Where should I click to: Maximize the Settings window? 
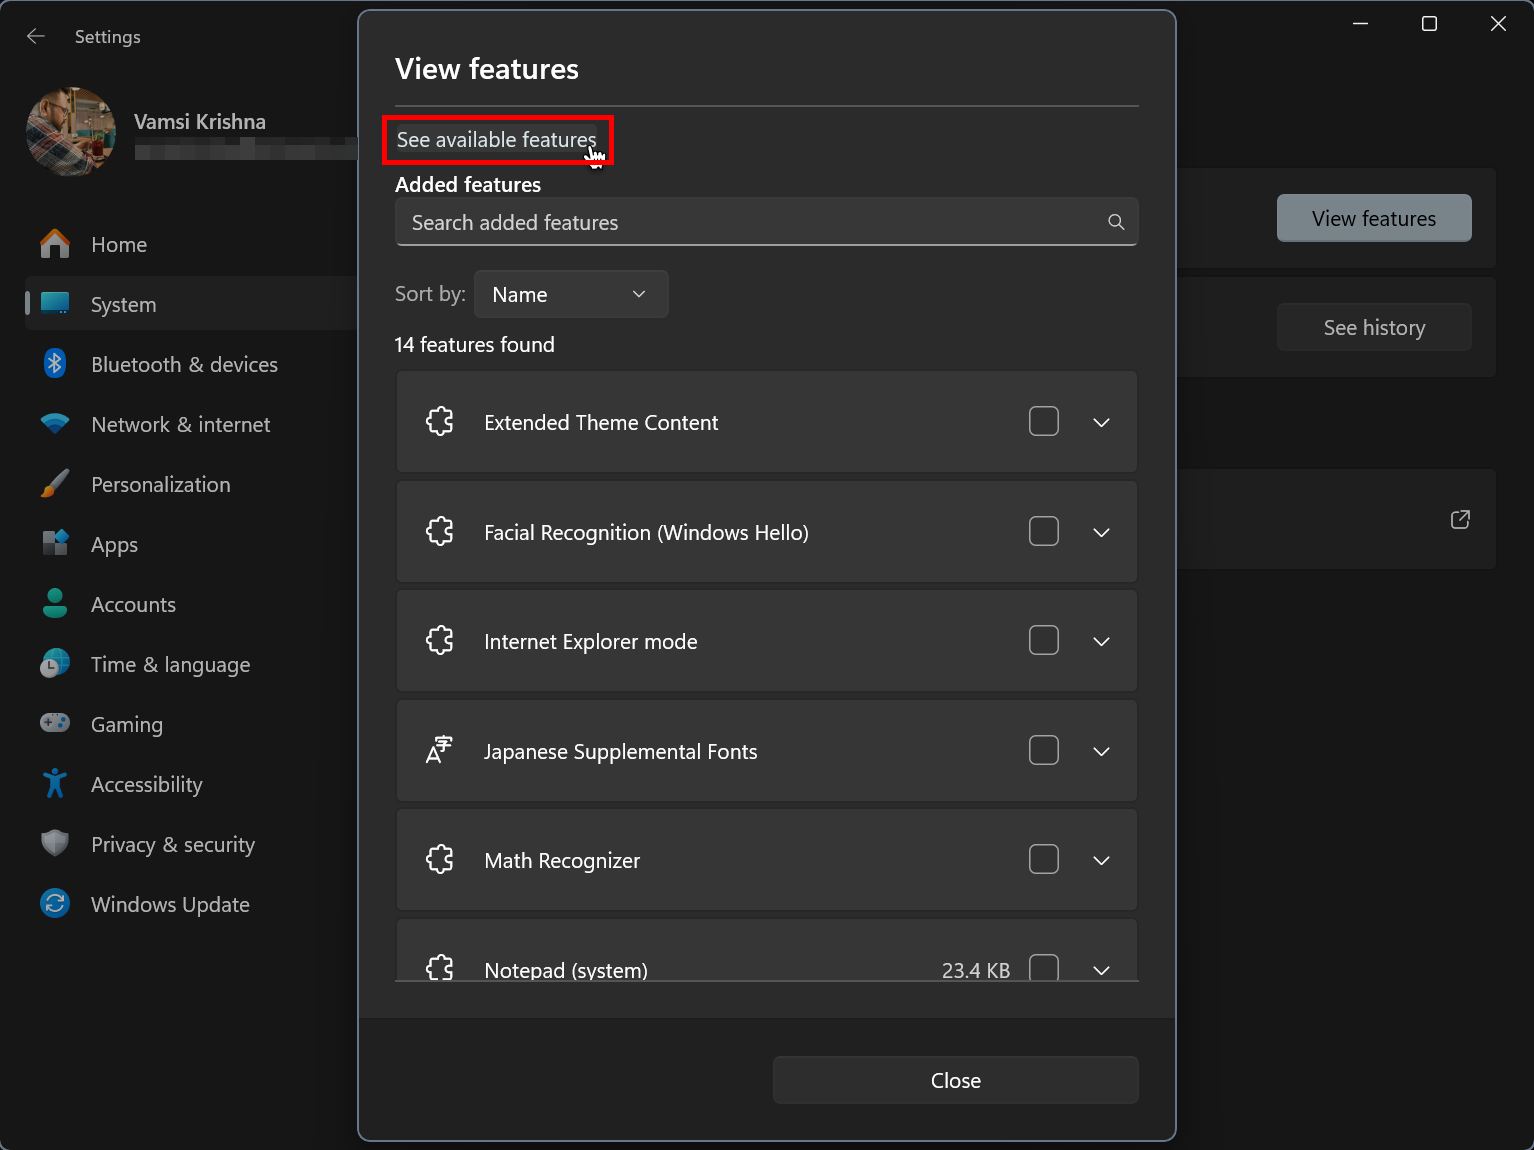(1429, 24)
